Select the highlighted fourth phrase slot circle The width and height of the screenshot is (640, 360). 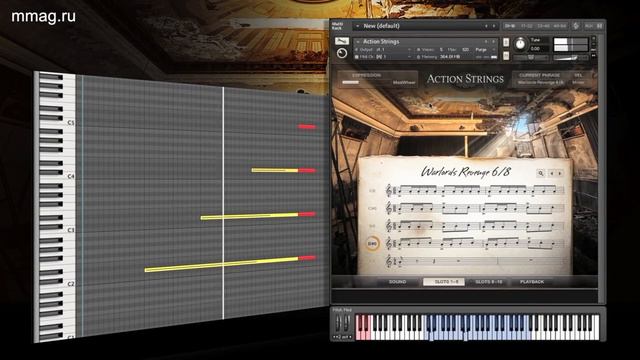(x=372, y=244)
